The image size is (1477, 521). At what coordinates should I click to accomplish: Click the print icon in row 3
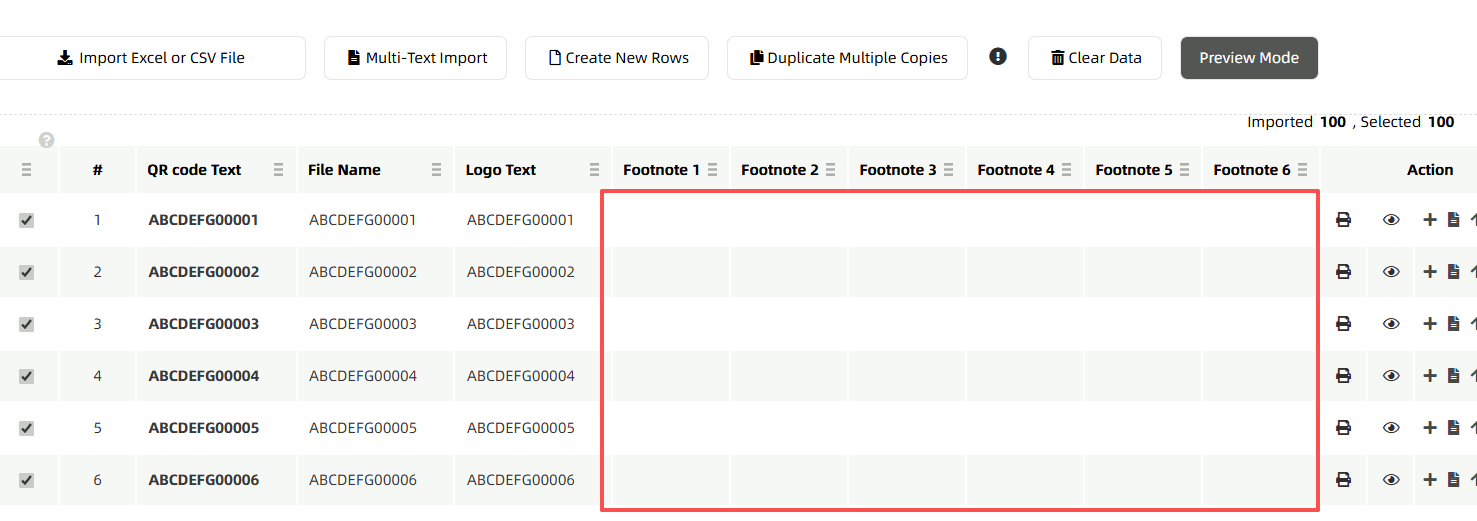[x=1343, y=324]
